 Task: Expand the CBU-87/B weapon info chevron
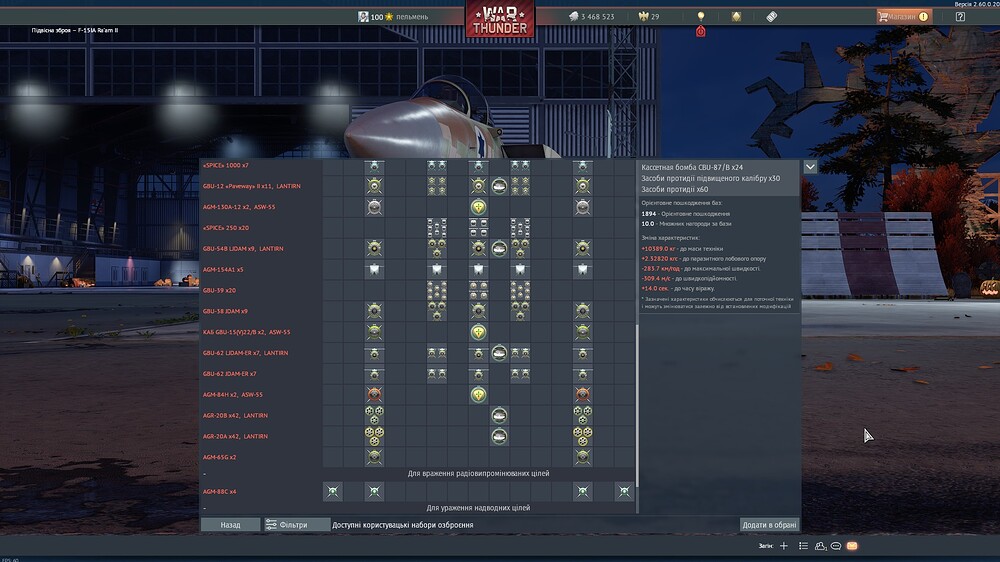tap(810, 166)
